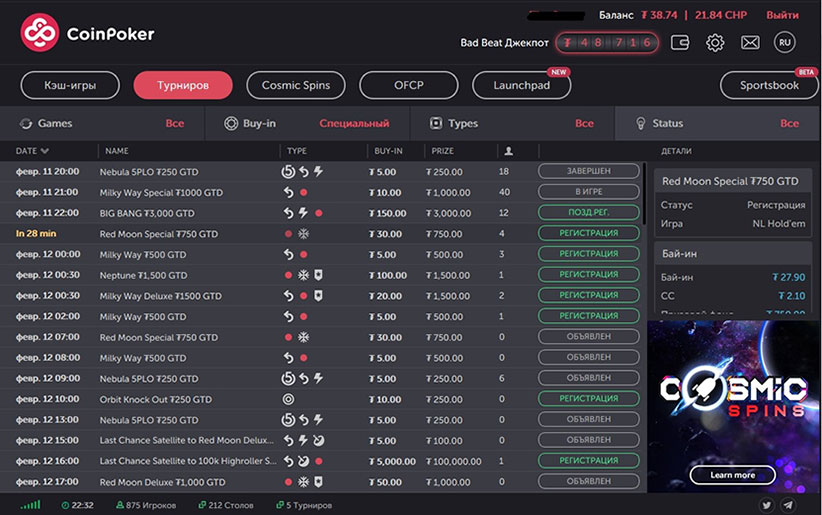Click the Buy-in filter chip icon
822x515 pixels.
coord(231,123)
